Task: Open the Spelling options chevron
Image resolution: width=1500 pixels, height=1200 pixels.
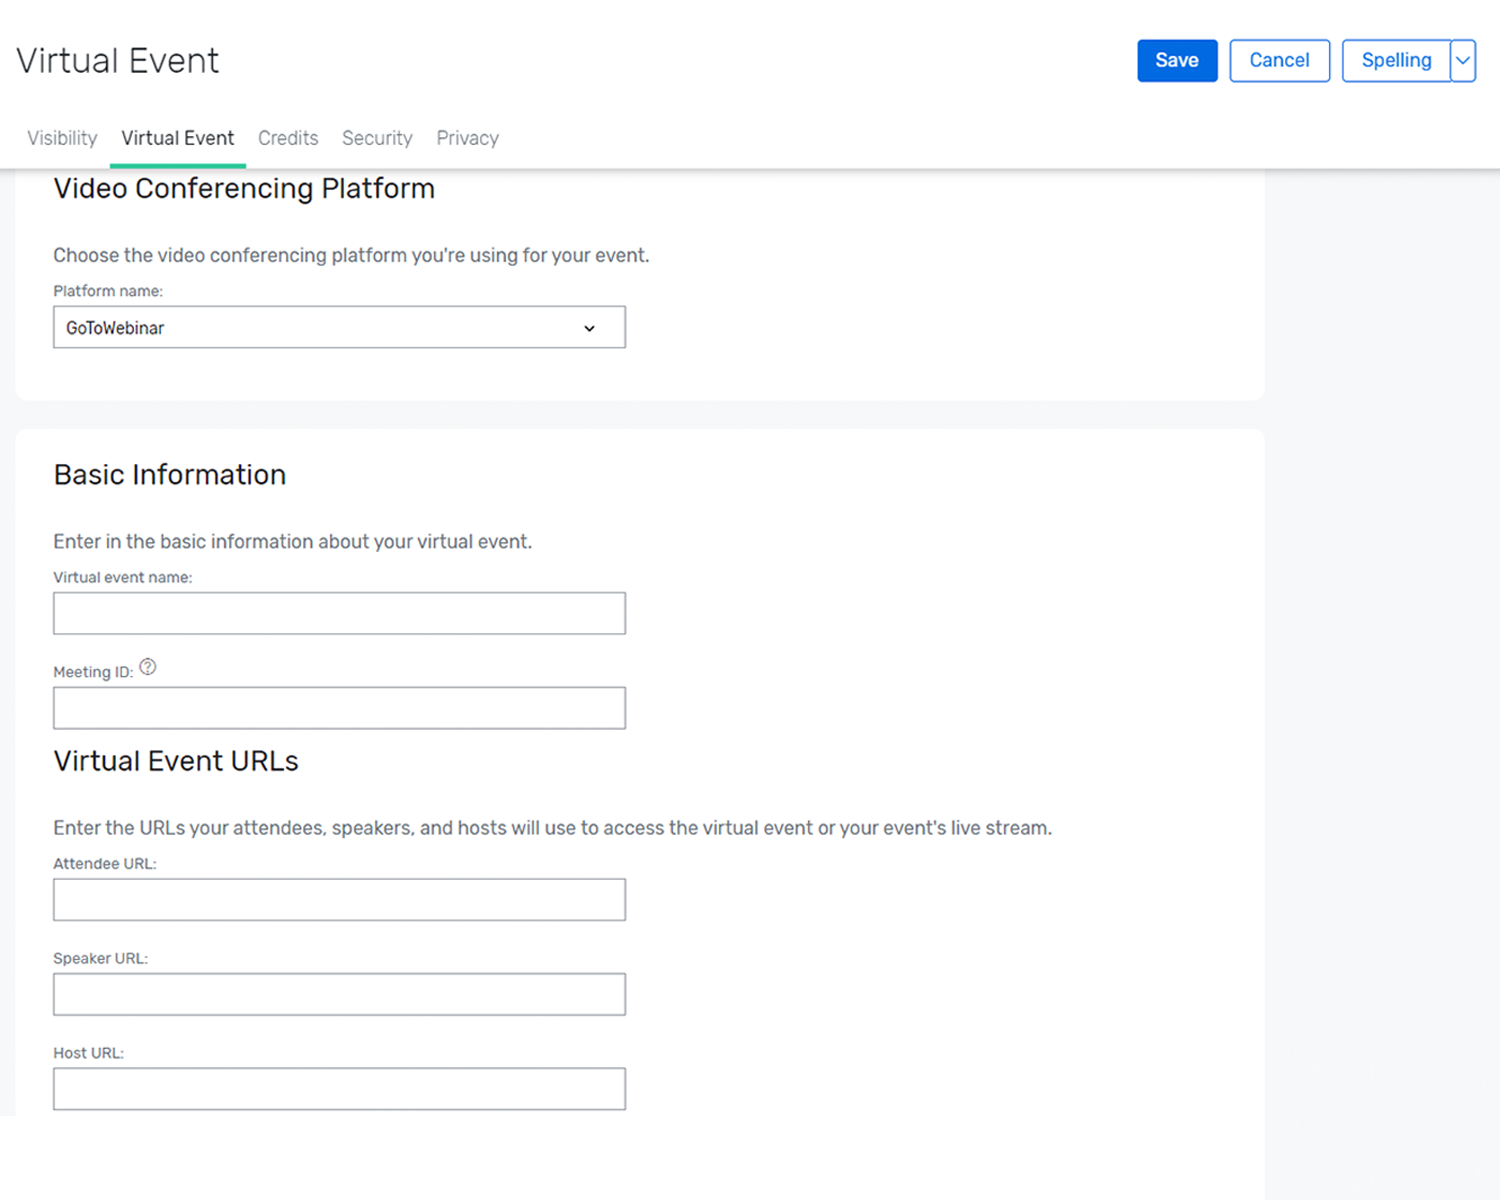Action: [x=1463, y=60]
